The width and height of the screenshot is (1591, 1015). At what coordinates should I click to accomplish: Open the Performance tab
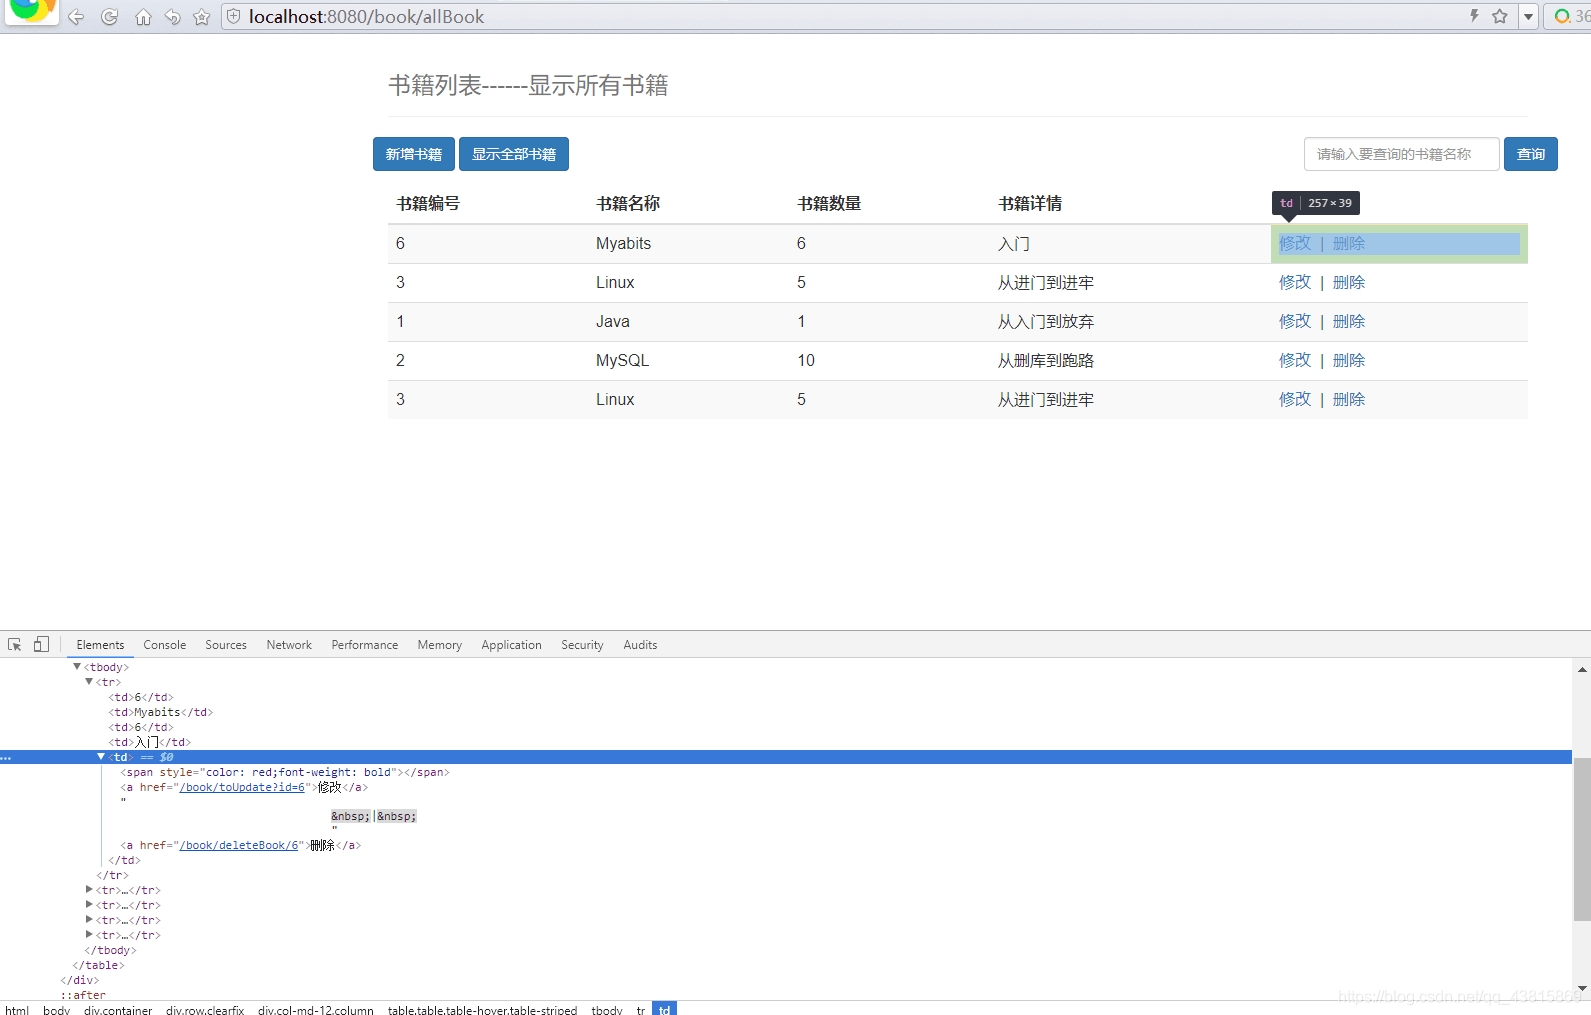coord(365,645)
